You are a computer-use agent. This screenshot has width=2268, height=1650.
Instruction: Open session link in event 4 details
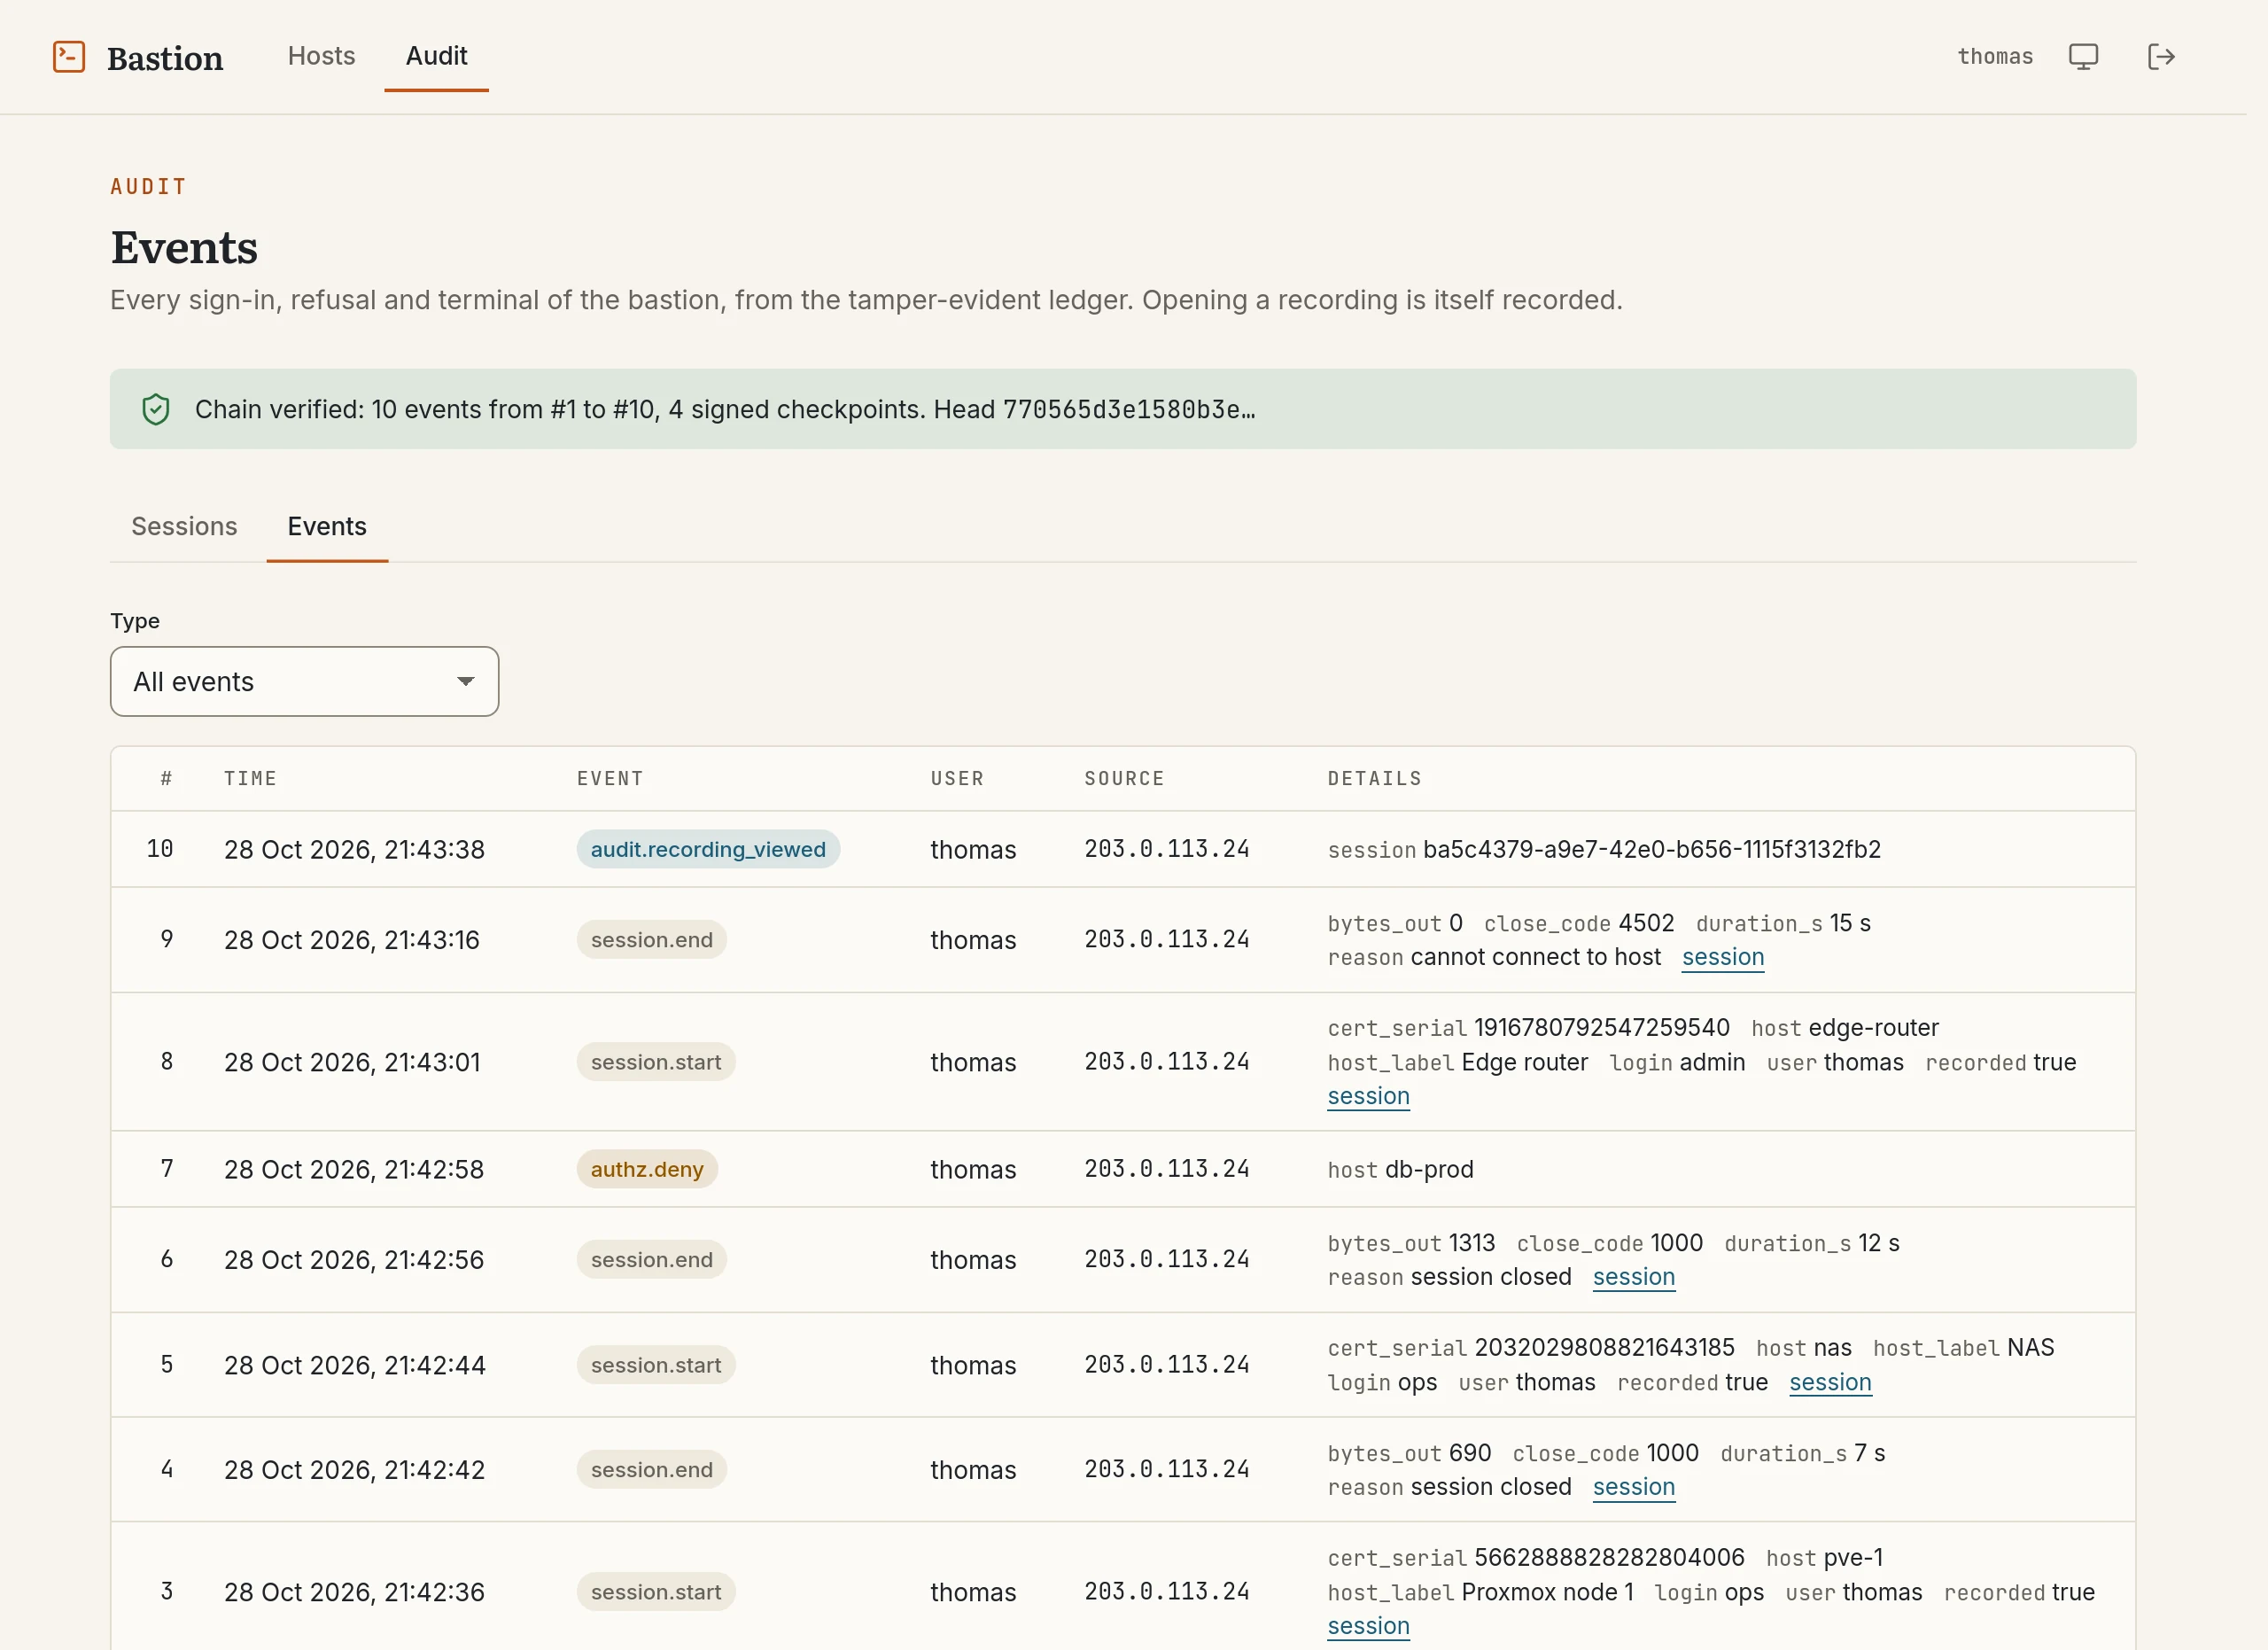point(1633,1487)
